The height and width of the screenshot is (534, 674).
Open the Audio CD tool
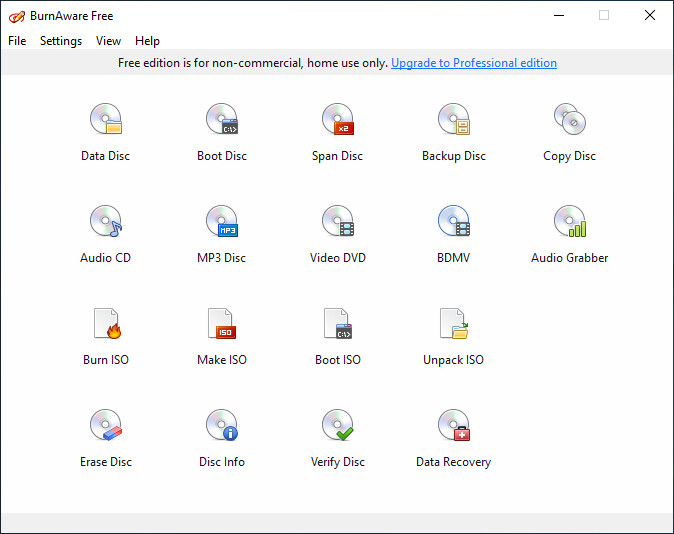point(106,221)
